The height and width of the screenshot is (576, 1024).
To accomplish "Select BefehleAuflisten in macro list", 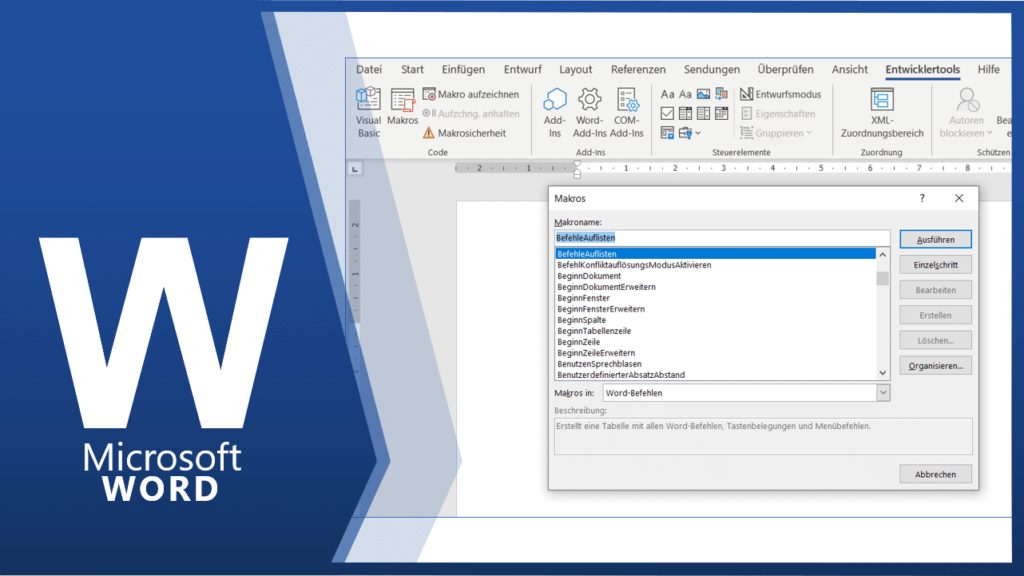I will pos(716,254).
